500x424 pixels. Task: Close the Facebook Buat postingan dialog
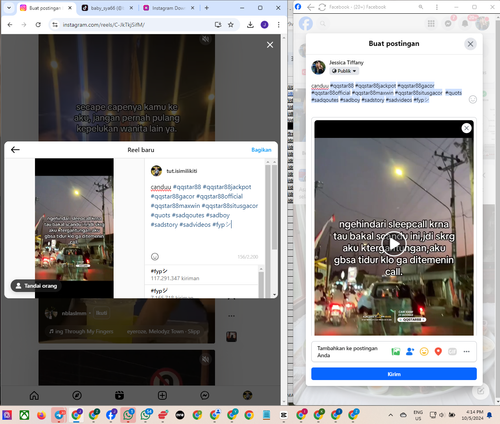[x=470, y=44]
